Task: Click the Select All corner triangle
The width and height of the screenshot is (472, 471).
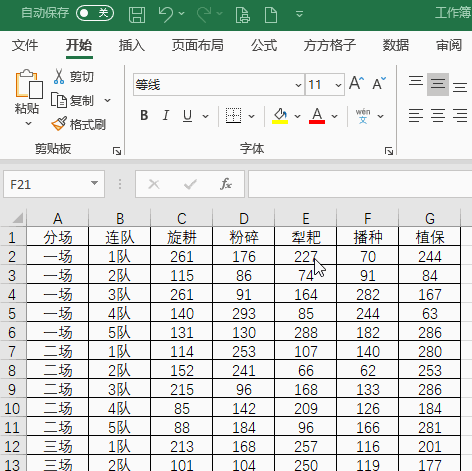Action: point(17,218)
